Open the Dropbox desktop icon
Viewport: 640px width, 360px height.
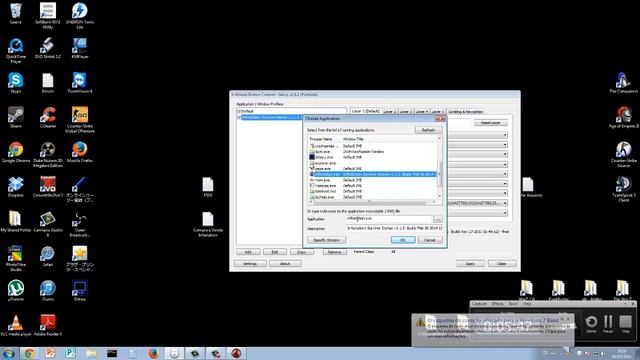[x=16, y=187]
